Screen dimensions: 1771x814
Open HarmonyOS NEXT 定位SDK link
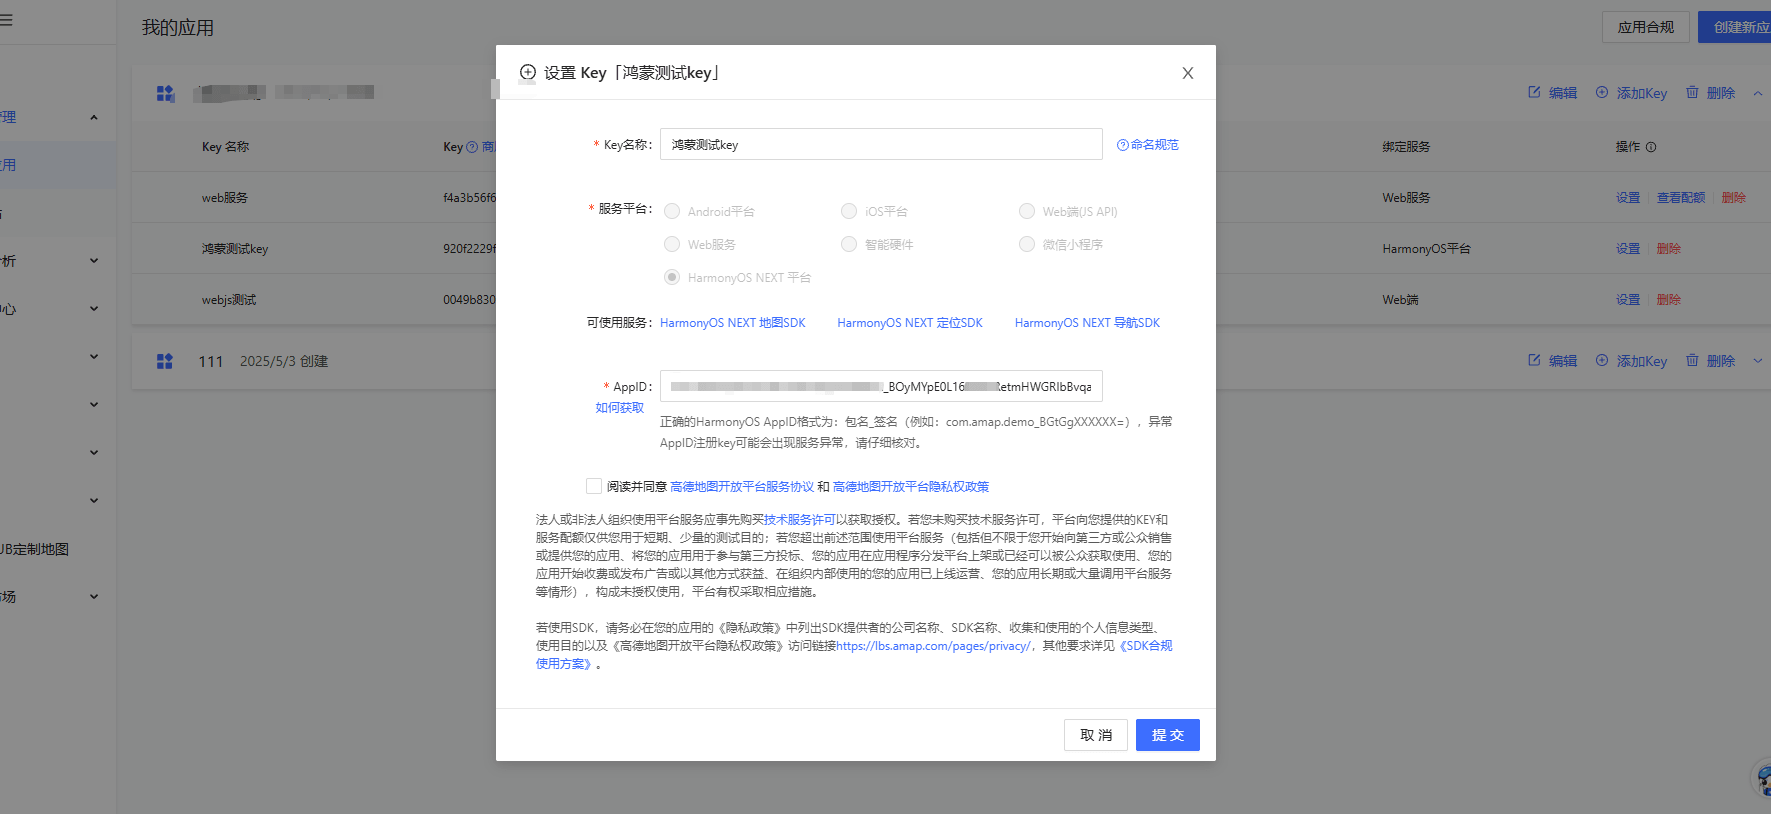tap(910, 323)
